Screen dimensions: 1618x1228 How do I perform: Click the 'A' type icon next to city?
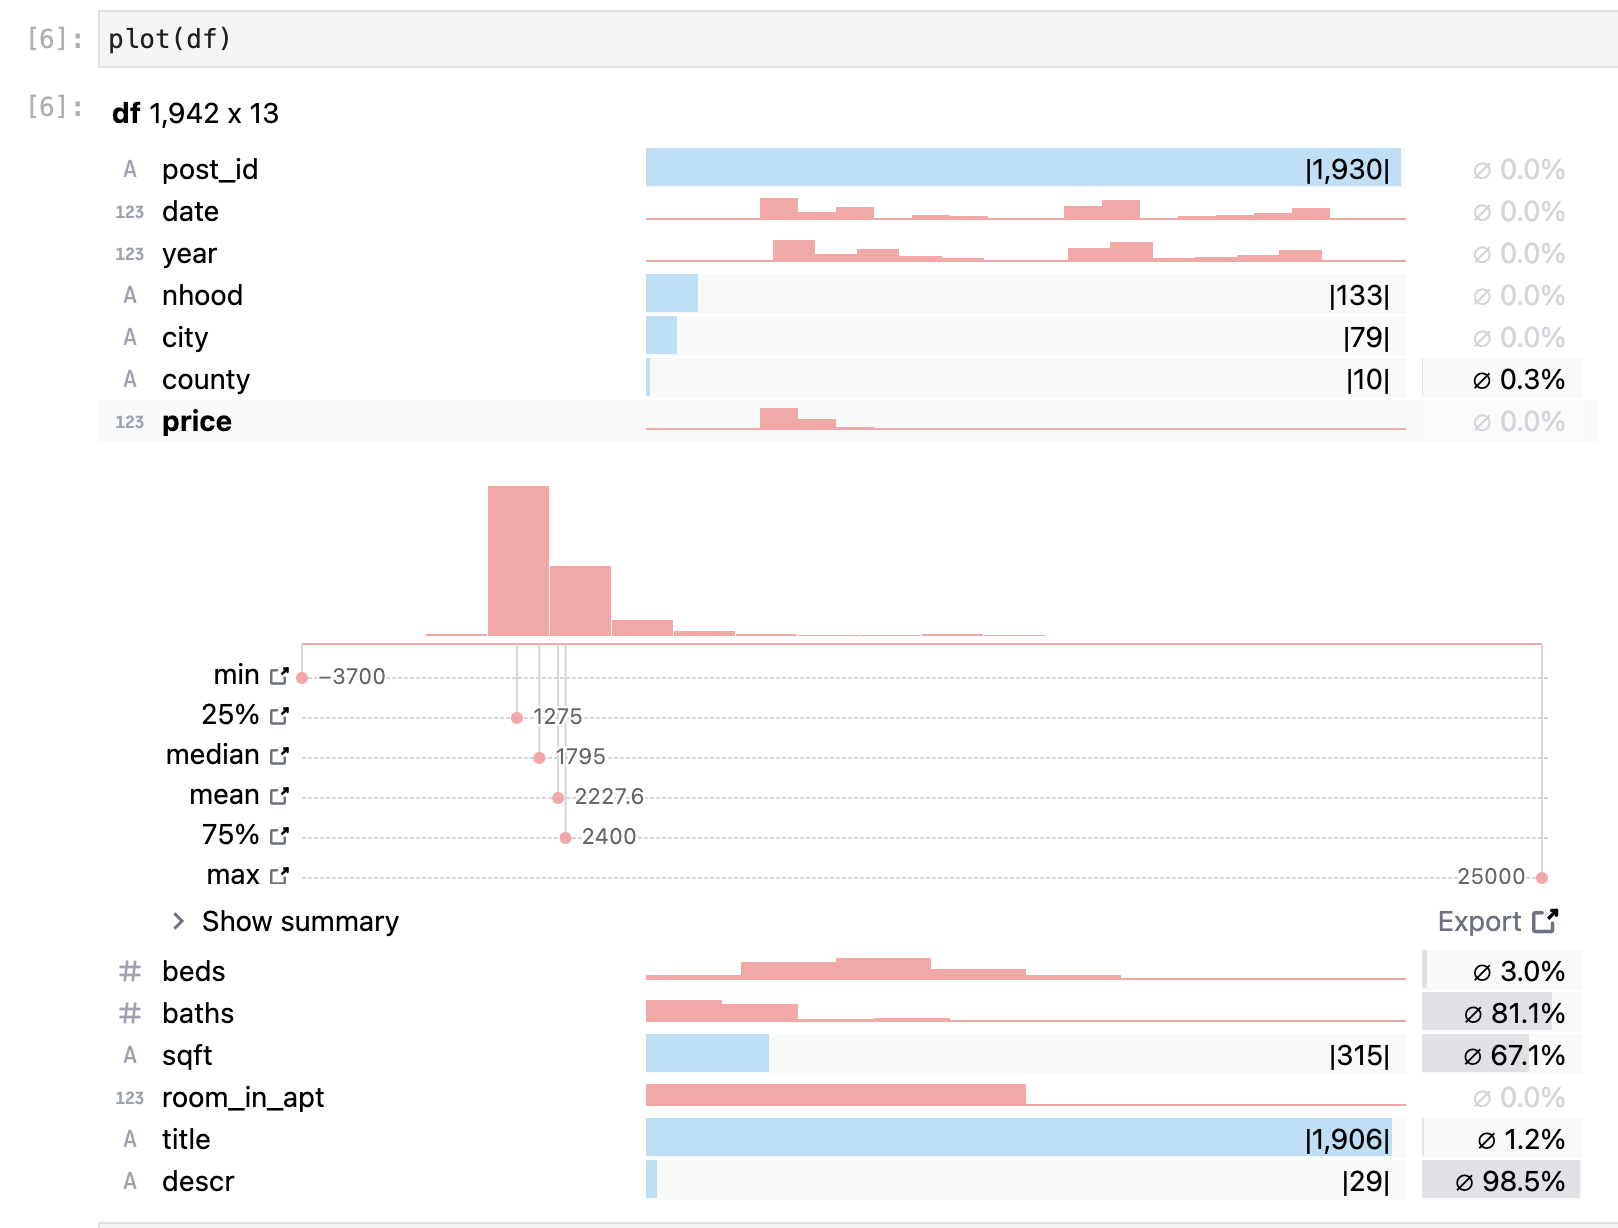(x=129, y=337)
